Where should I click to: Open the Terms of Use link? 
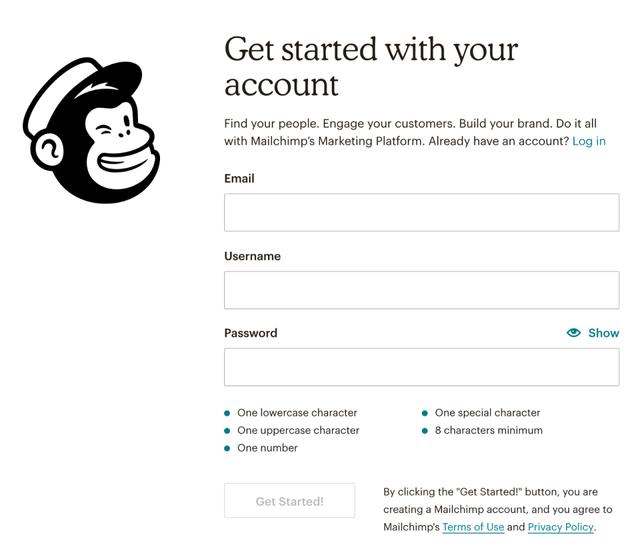tap(473, 527)
